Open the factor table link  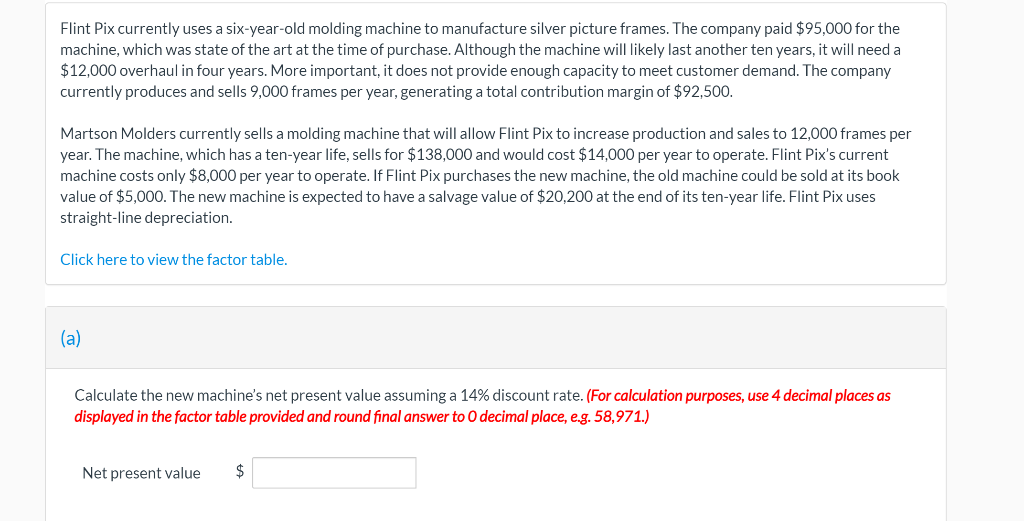[x=174, y=260]
